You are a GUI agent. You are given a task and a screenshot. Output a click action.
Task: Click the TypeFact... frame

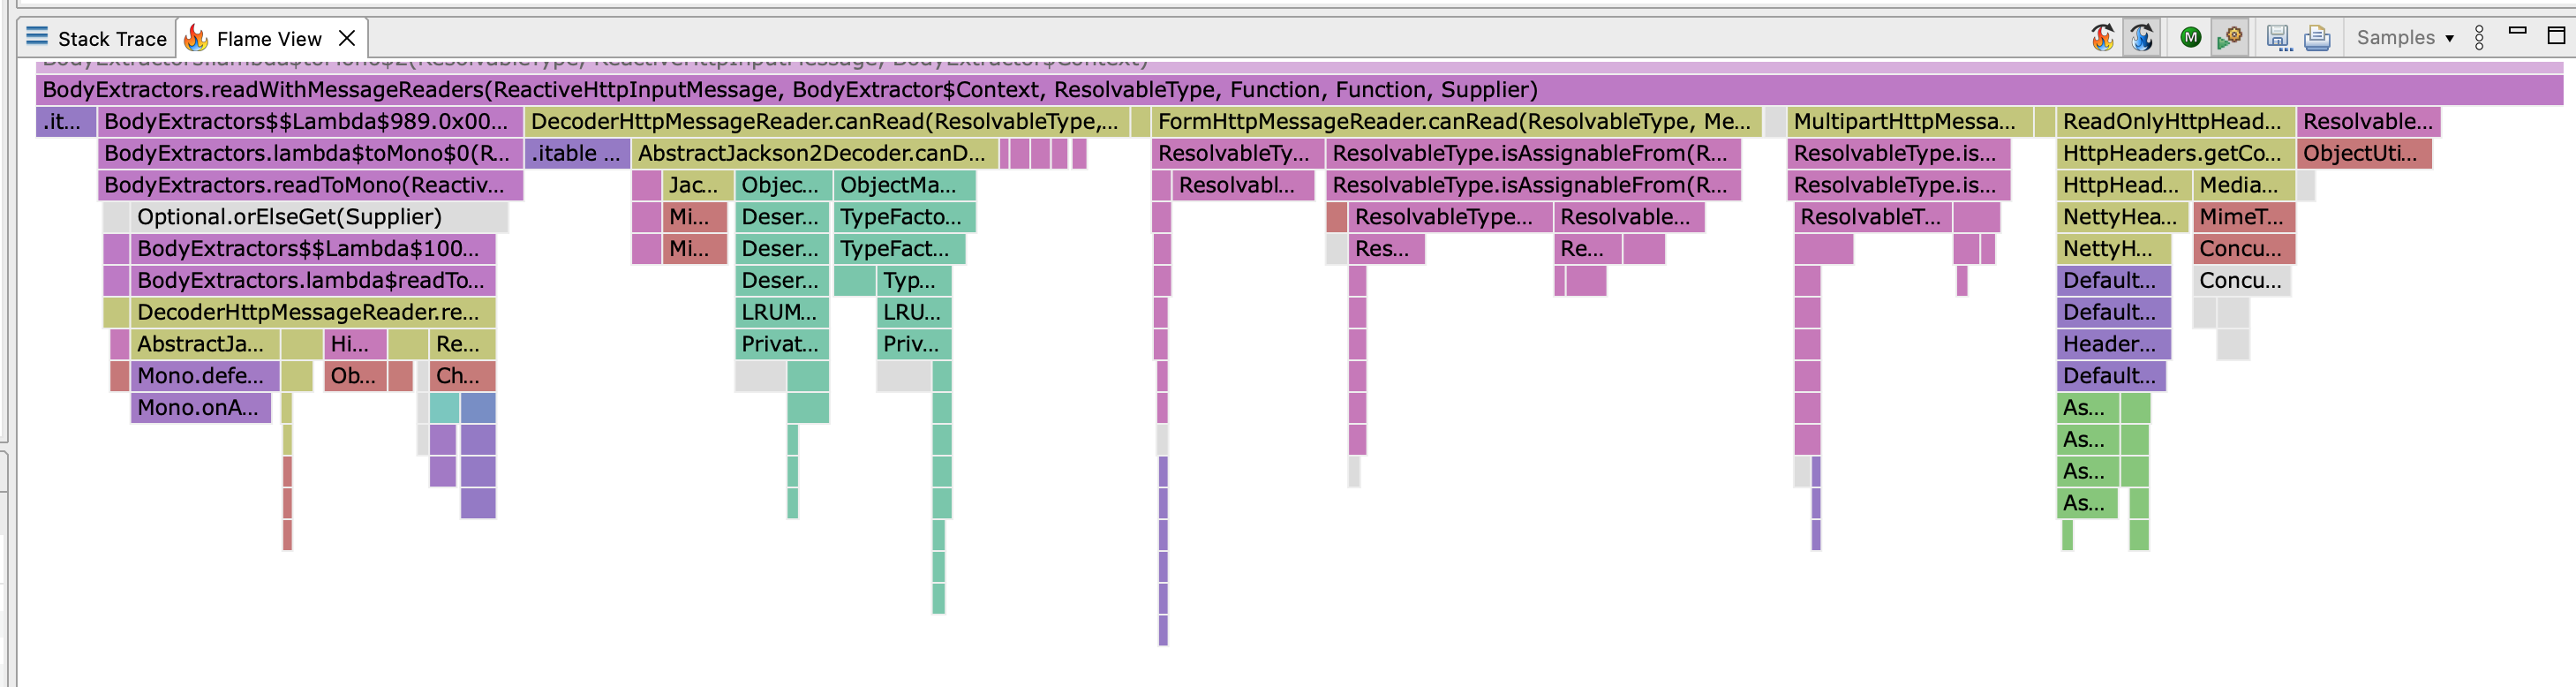(x=899, y=249)
